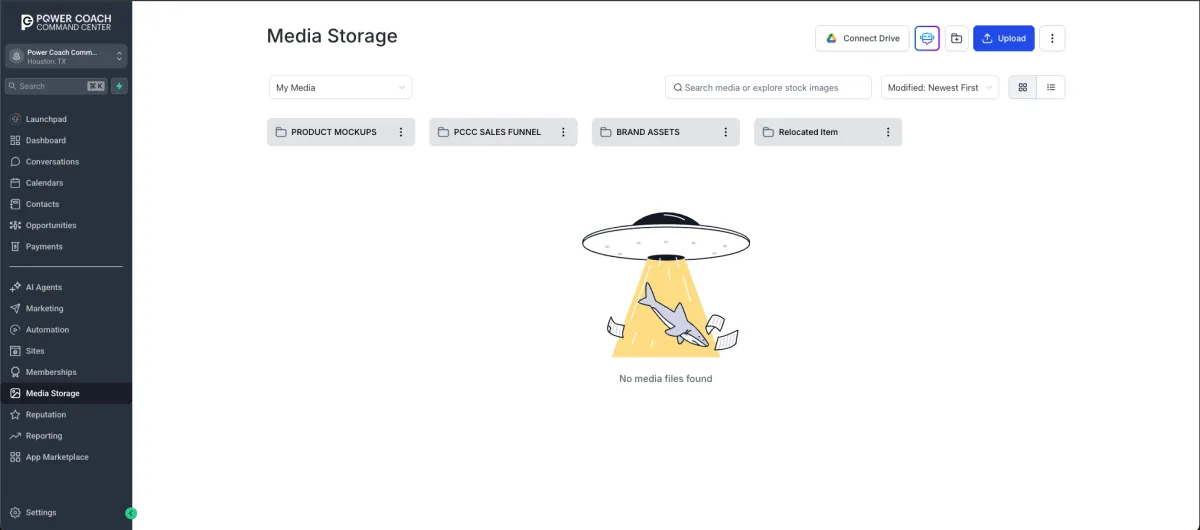Open Modified: Newest First sort dropdown
Screen dimensions: 1200x530
(x=940, y=87)
